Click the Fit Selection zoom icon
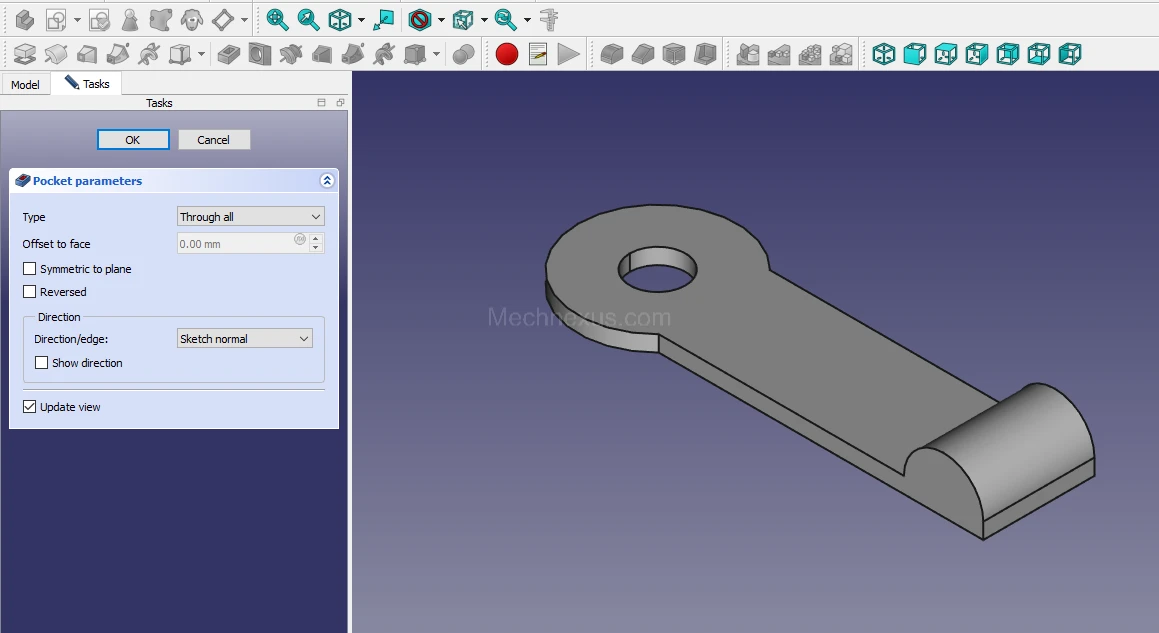The width and height of the screenshot is (1159, 633). click(x=308, y=19)
